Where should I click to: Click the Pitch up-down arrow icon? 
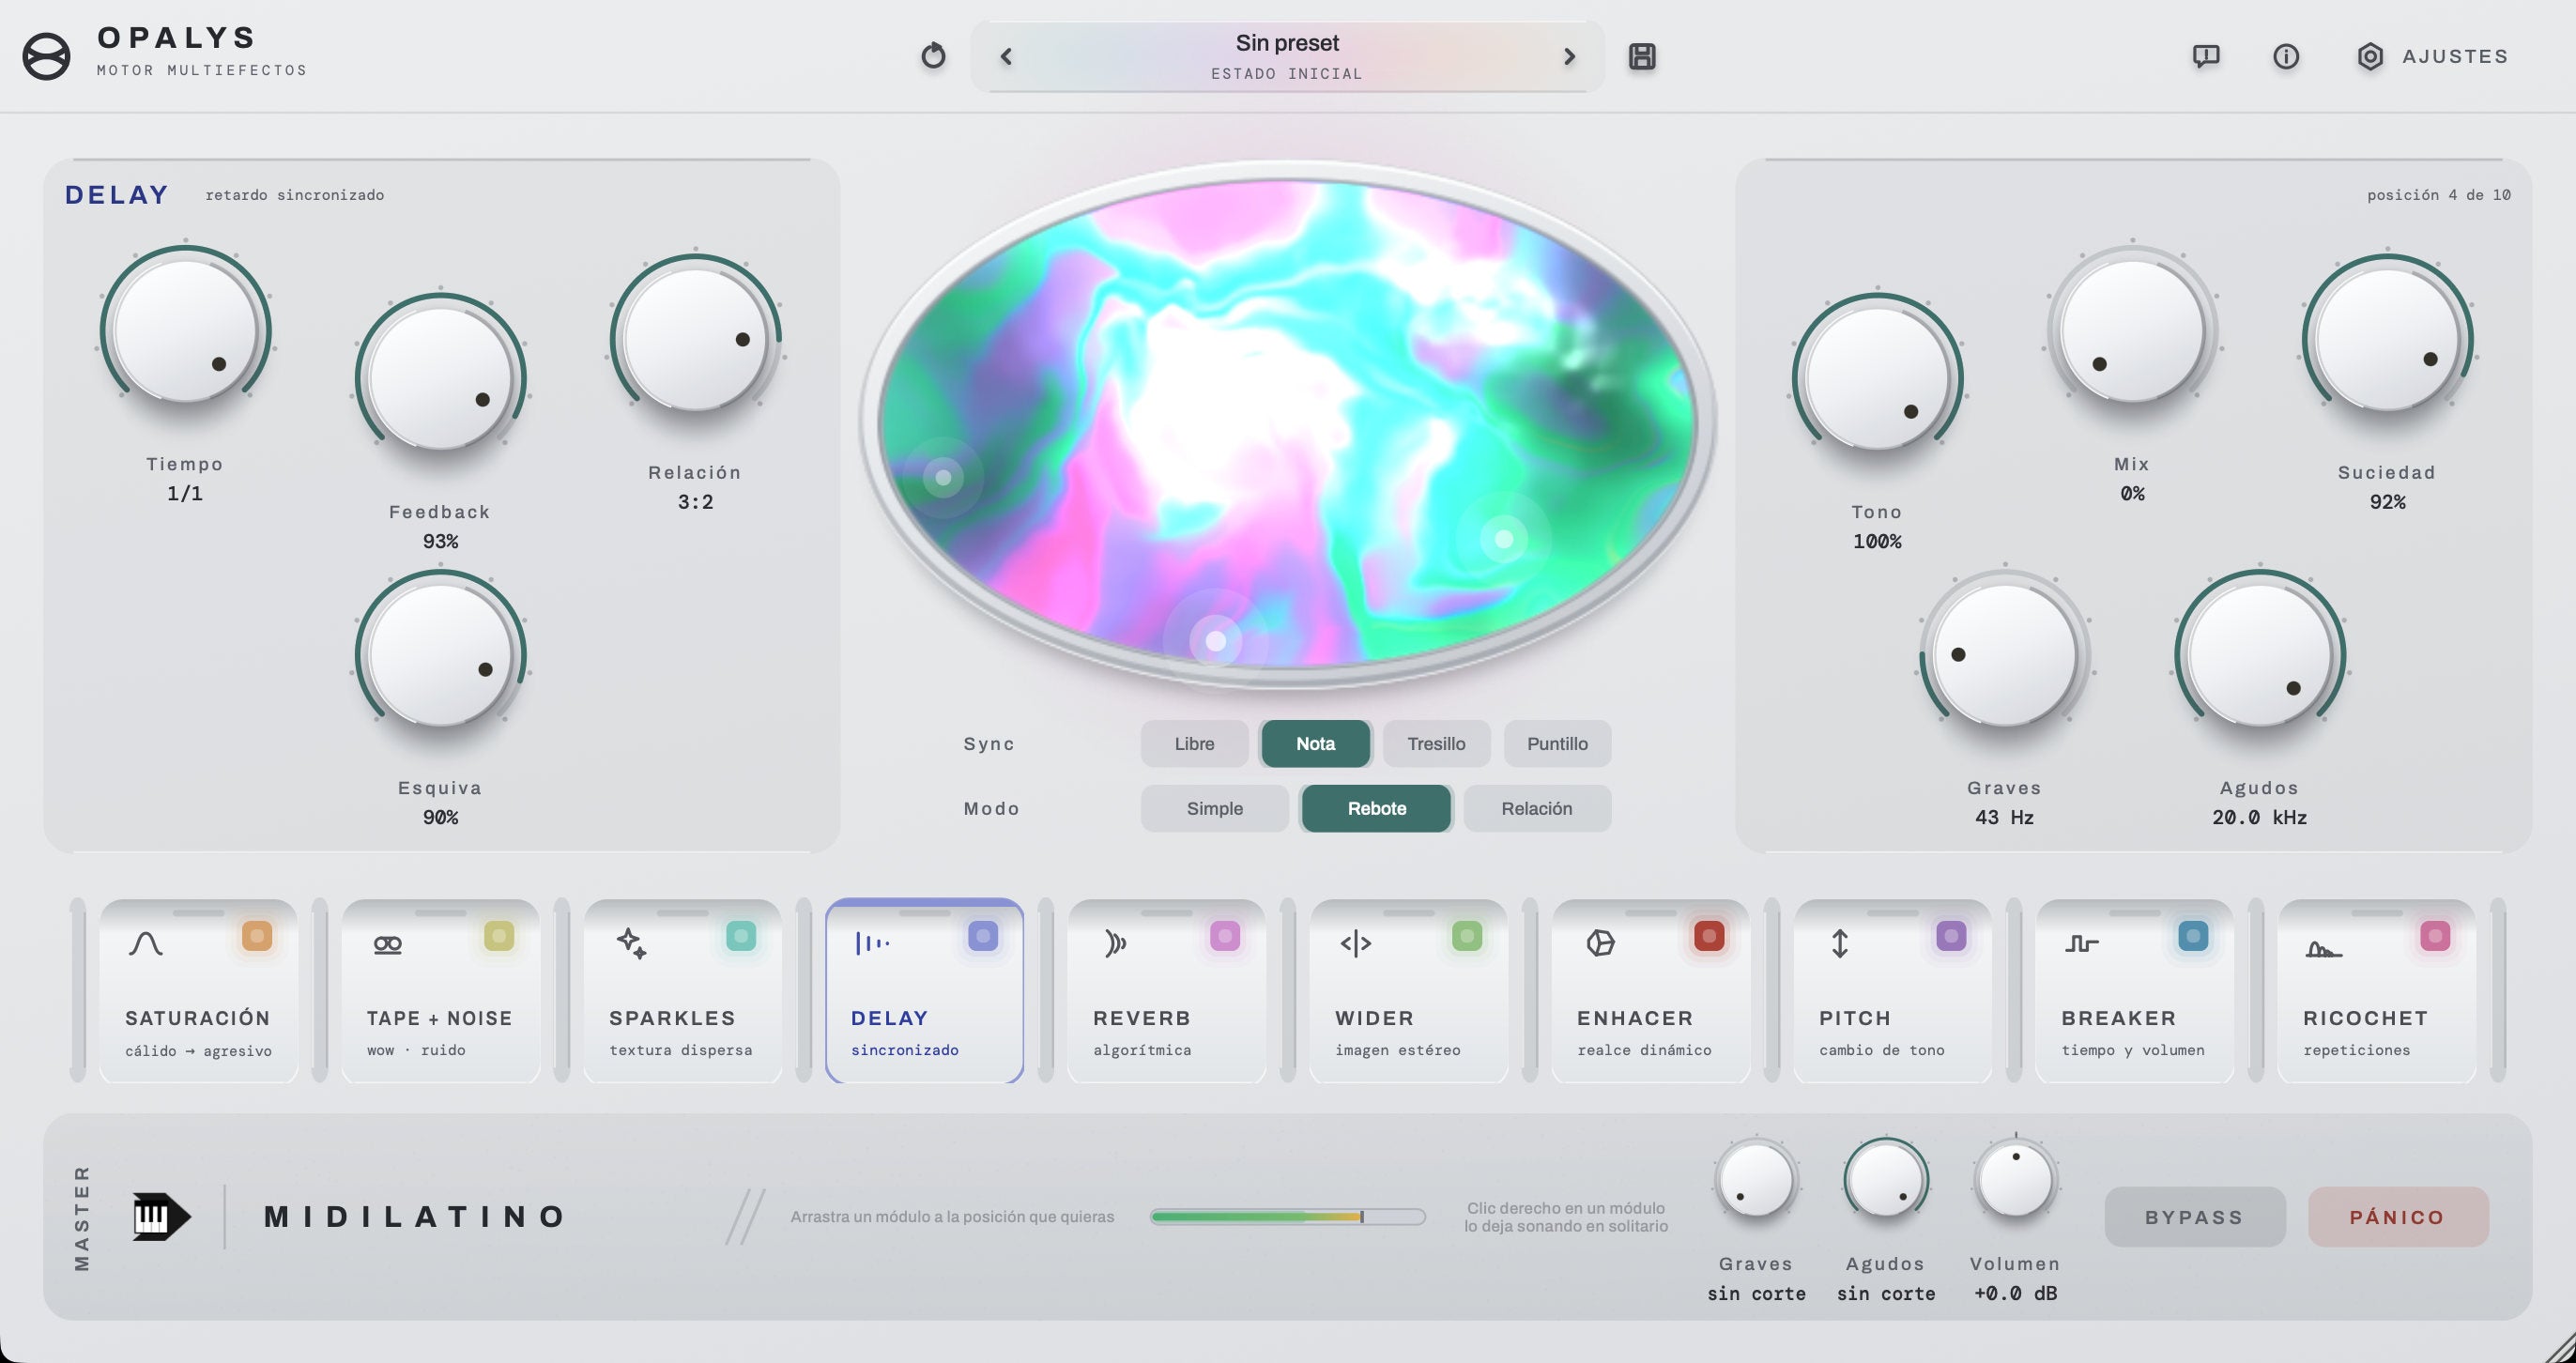1840,943
